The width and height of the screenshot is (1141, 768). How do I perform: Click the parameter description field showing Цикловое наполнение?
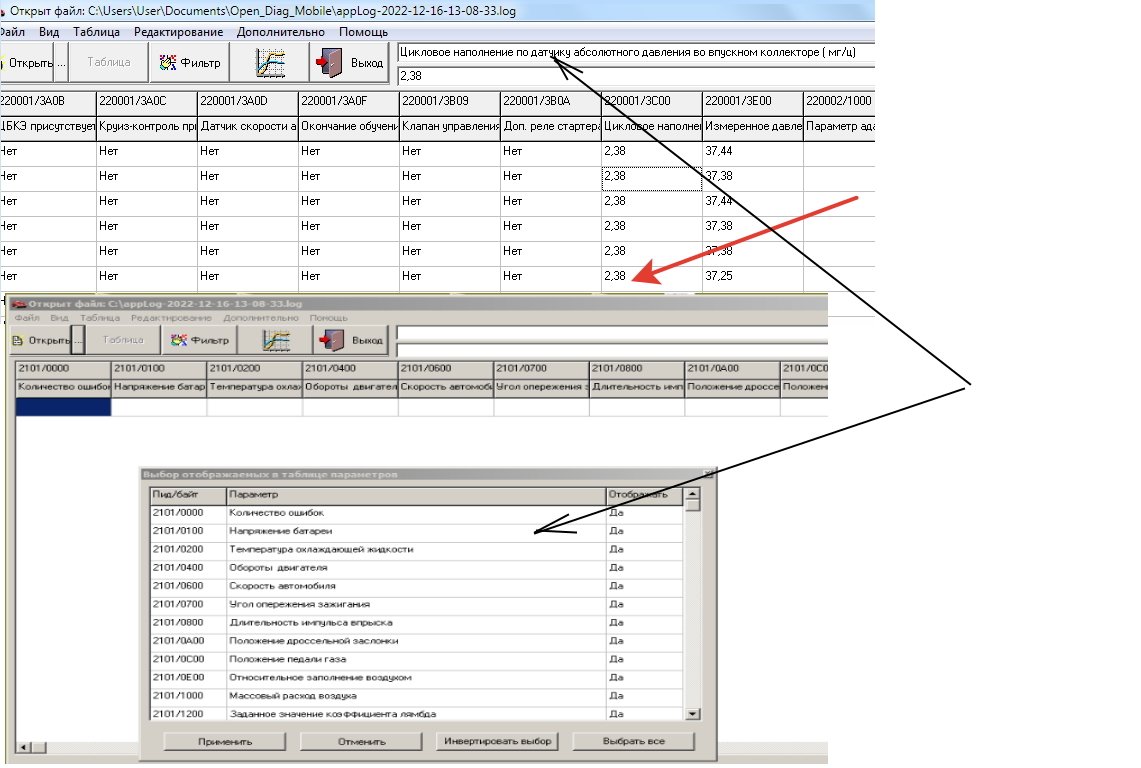pos(636,52)
